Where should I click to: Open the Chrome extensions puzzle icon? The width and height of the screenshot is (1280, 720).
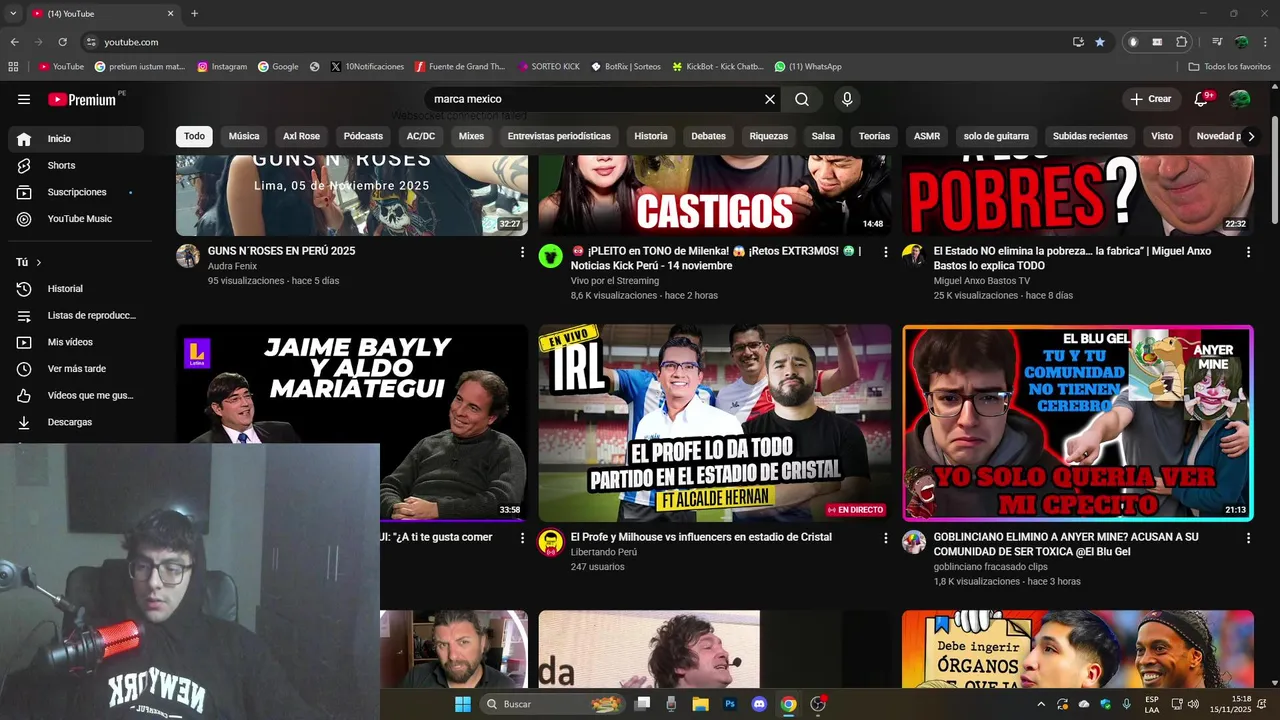pos(1182,42)
